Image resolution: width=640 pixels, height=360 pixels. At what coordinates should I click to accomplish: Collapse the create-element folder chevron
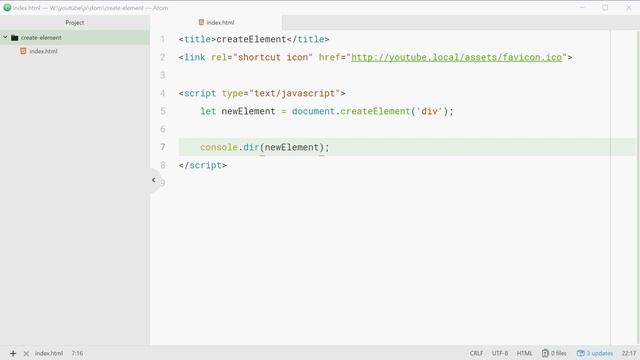[x=5, y=37]
